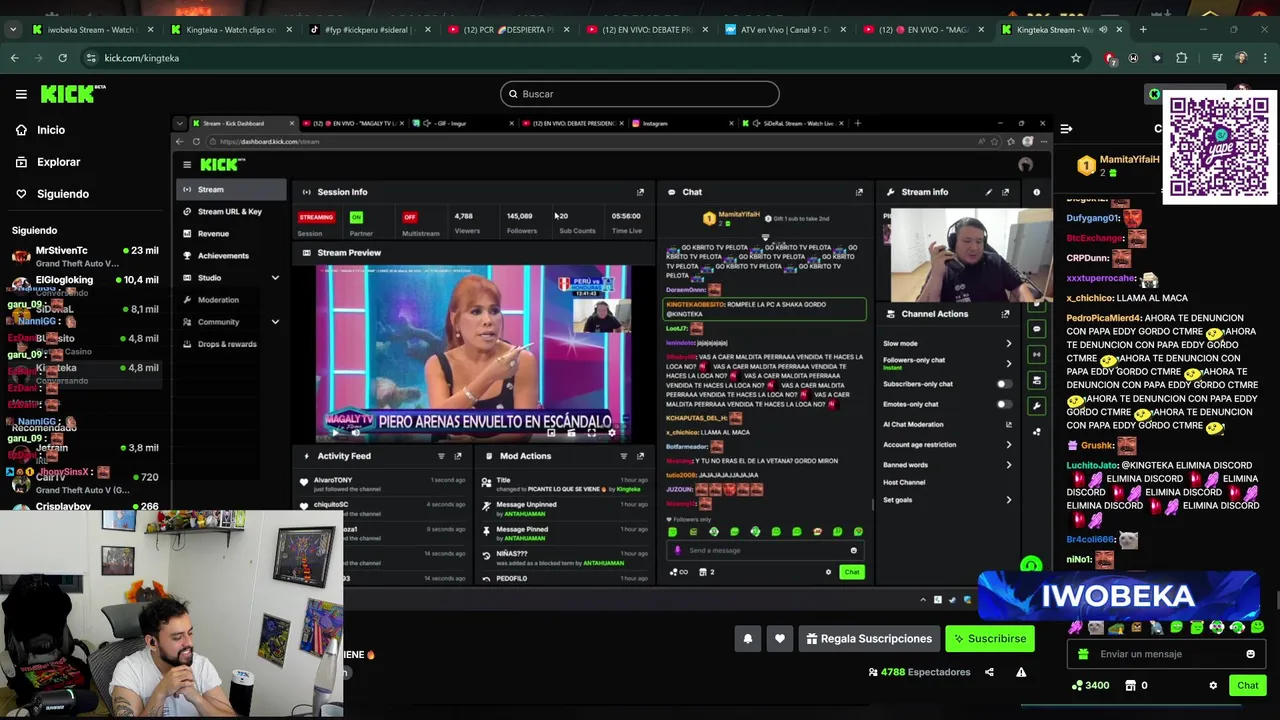Open recommended channel Crisplayboy
This screenshot has height=720, width=1280.
click(x=84, y=506)
